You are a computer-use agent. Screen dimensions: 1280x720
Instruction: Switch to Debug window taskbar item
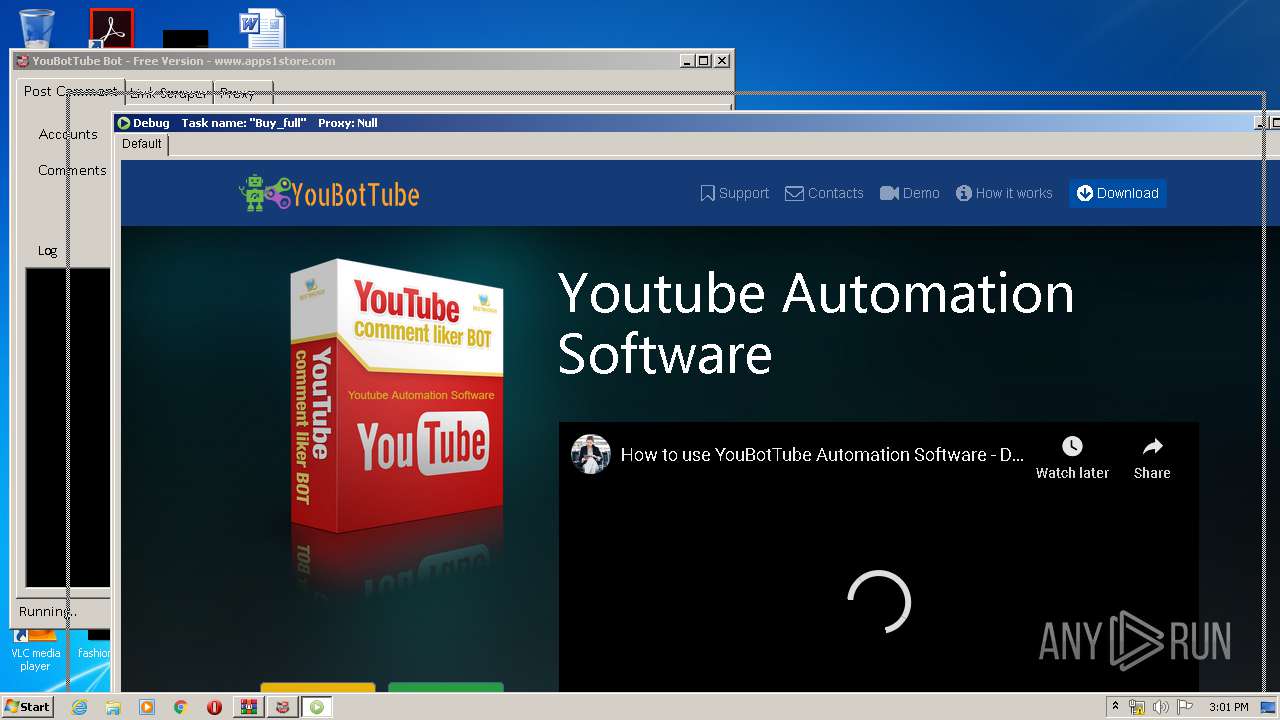pyautogui.click(x=317, y=707)
